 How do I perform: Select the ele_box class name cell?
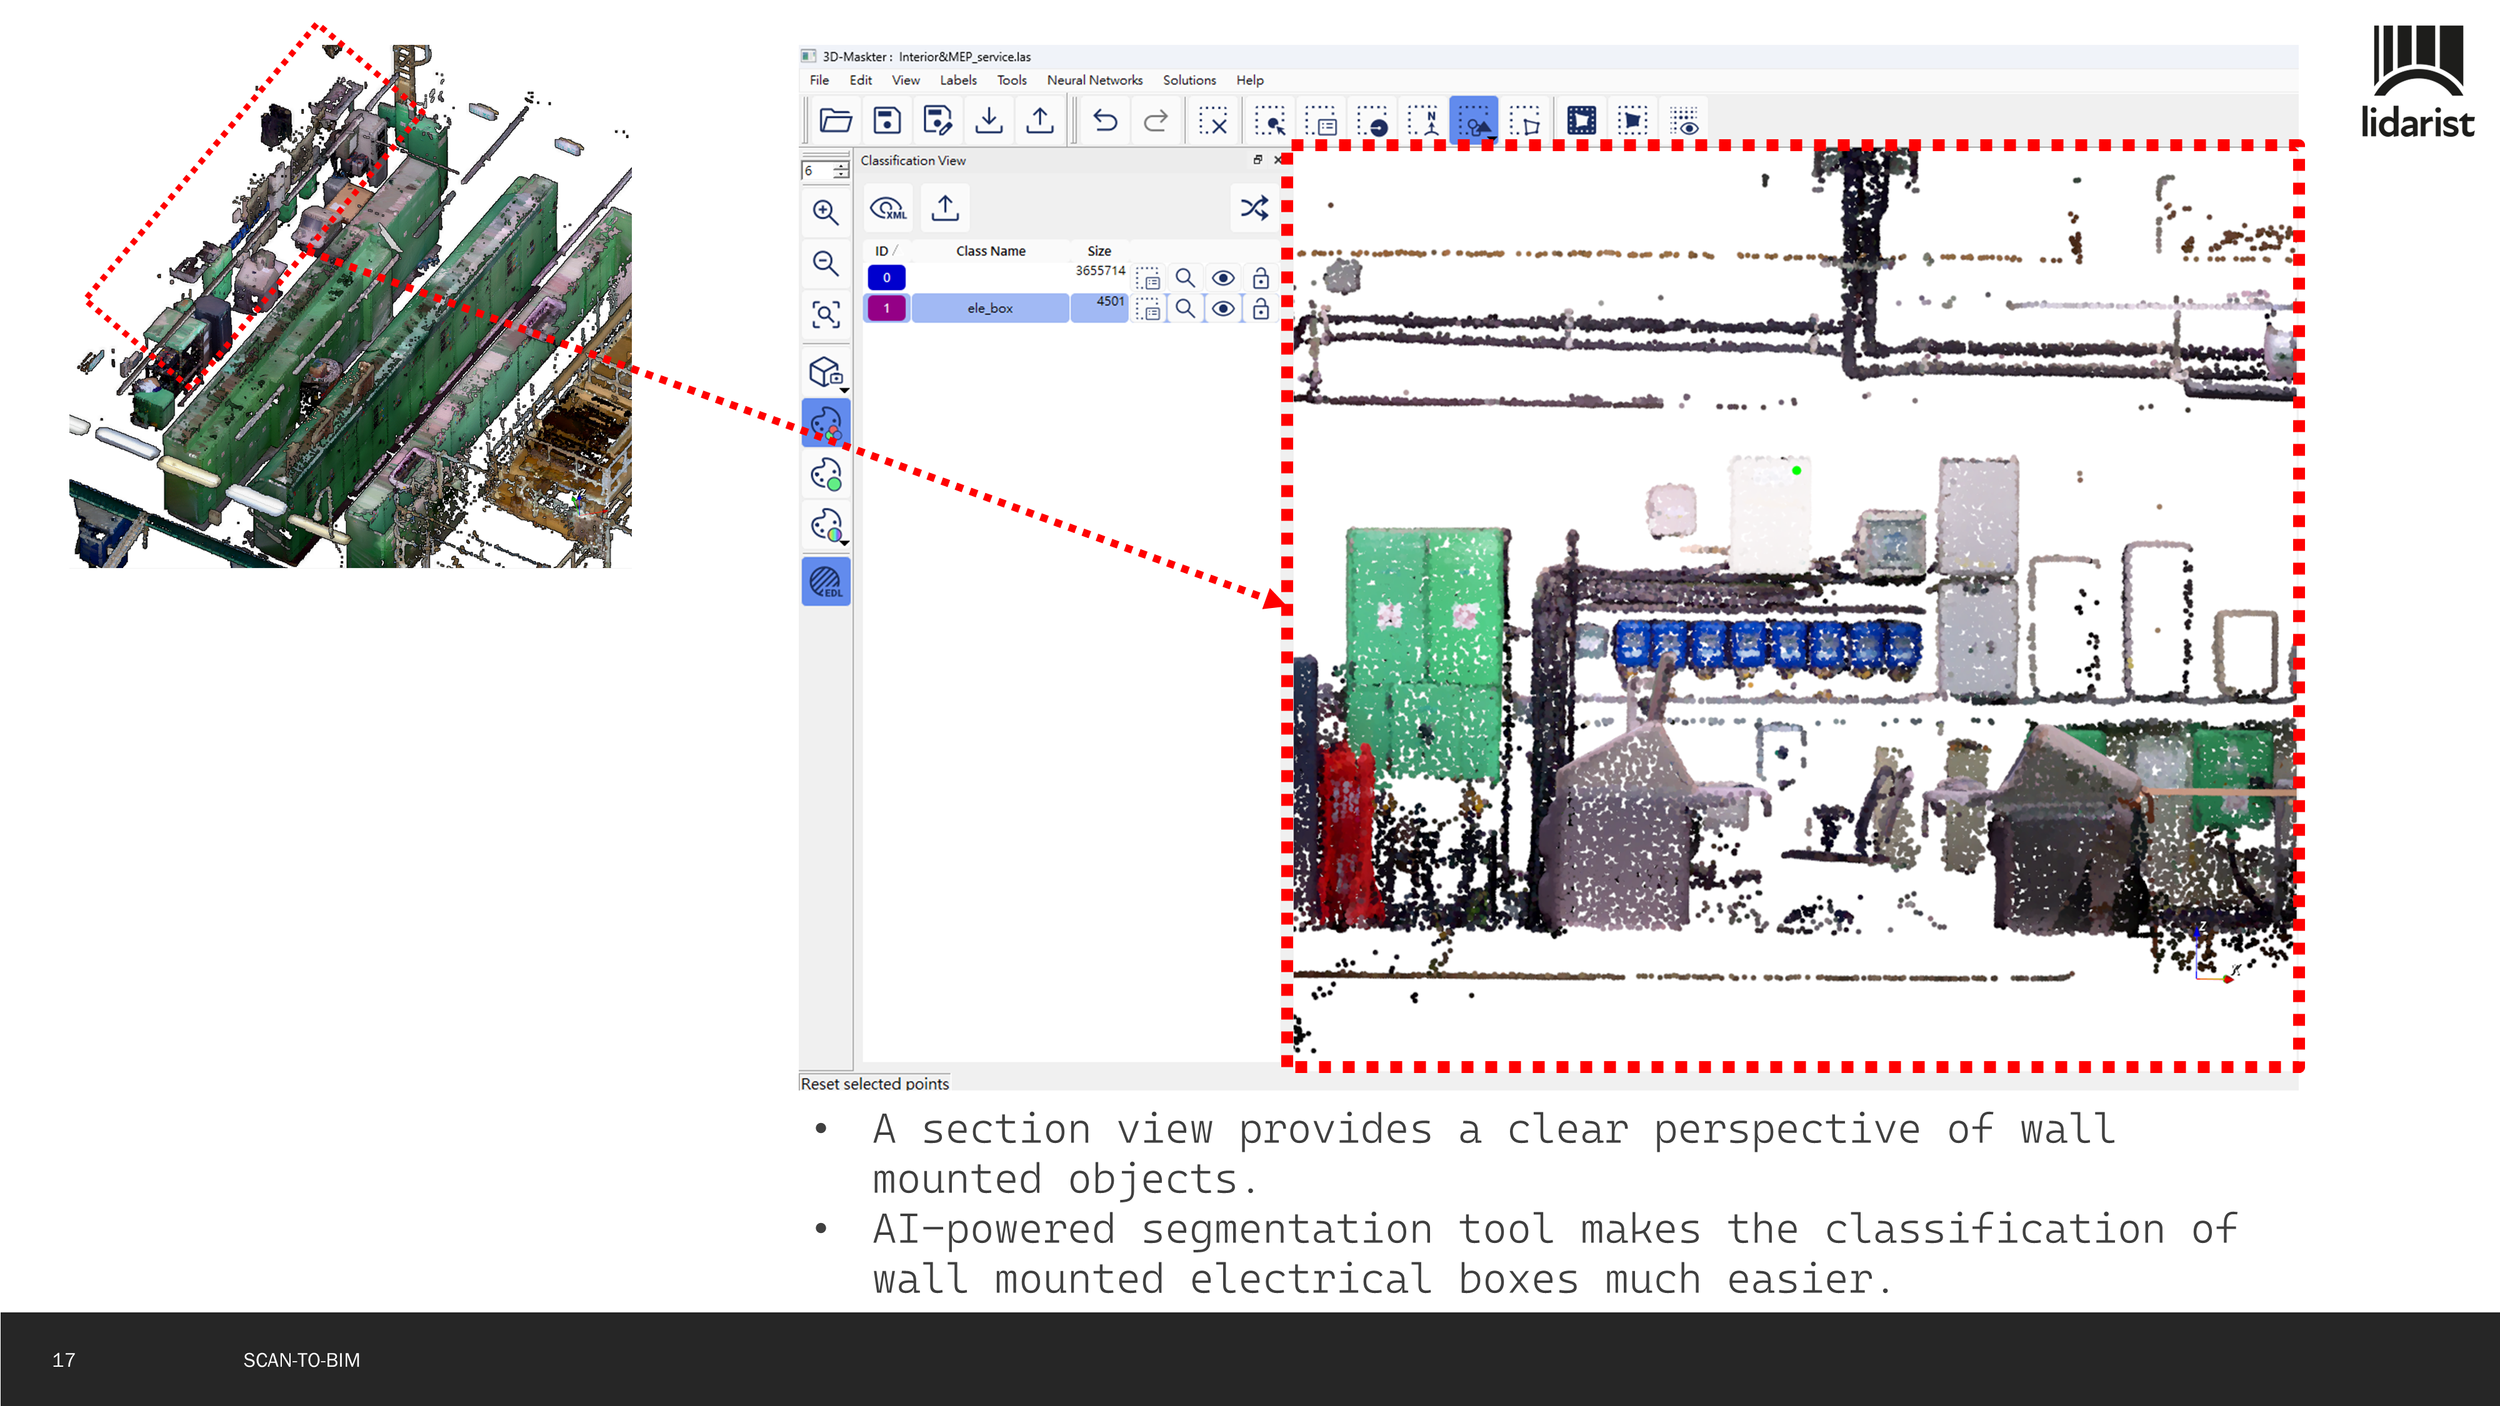click(990, 308)
